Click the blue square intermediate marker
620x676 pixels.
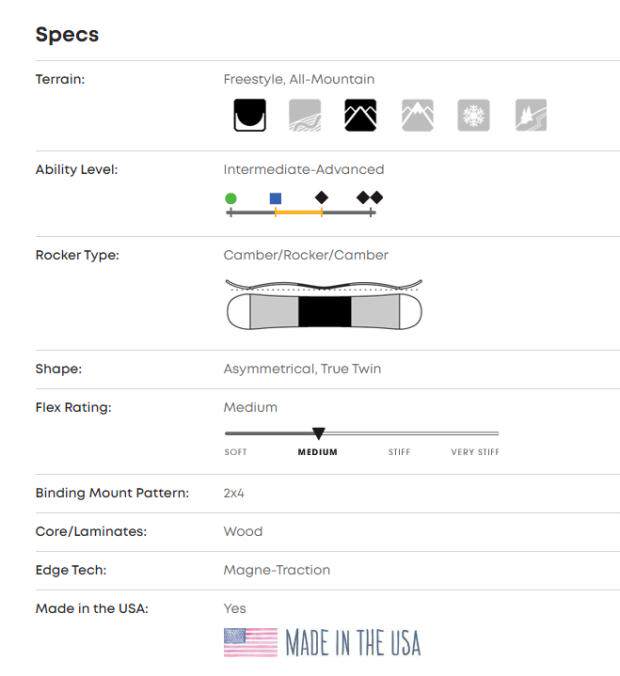pyautogui.click(x=276, y=198)
